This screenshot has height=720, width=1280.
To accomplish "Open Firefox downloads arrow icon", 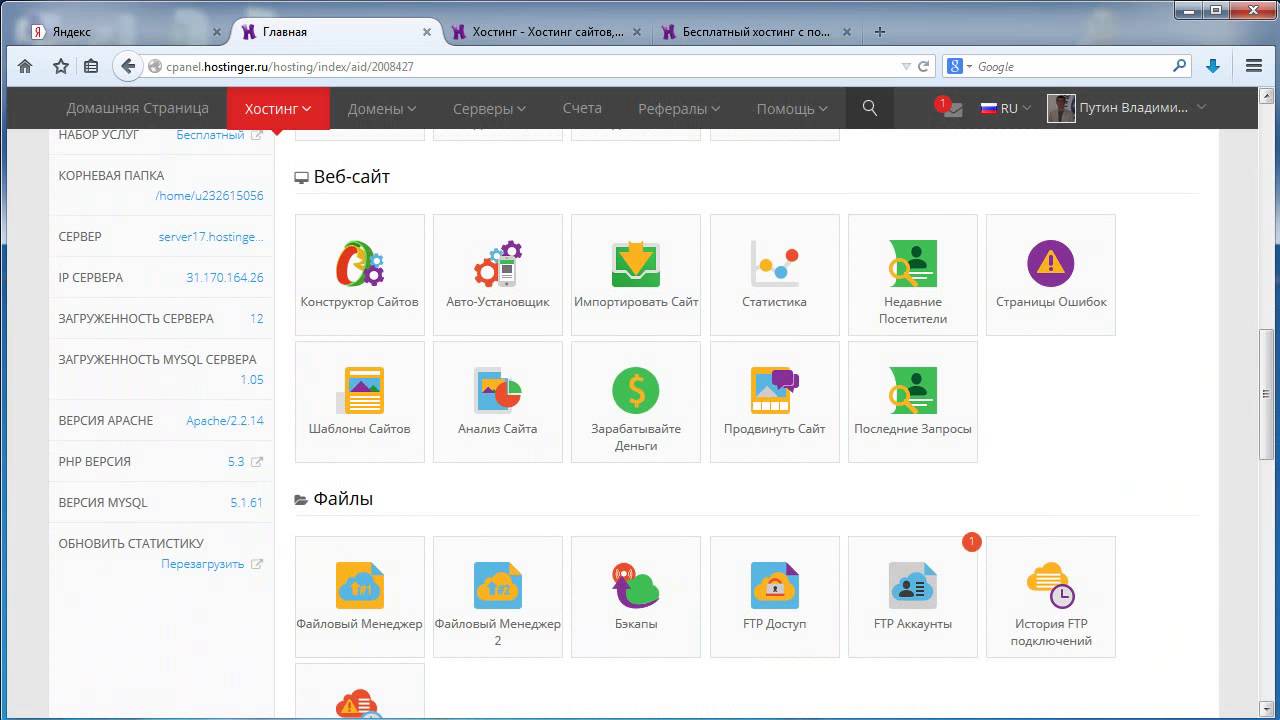I will click(1213, 66).
